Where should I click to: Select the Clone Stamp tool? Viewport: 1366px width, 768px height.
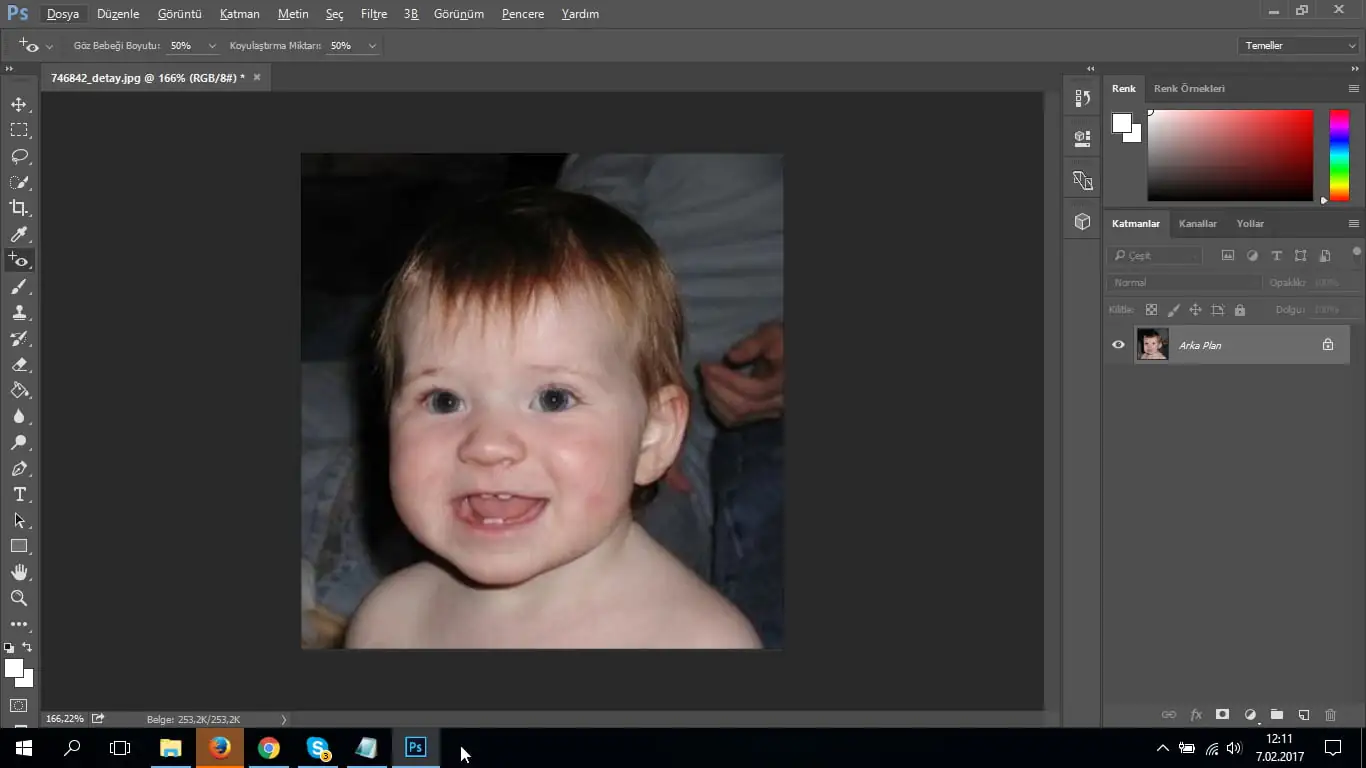[19, 313]
